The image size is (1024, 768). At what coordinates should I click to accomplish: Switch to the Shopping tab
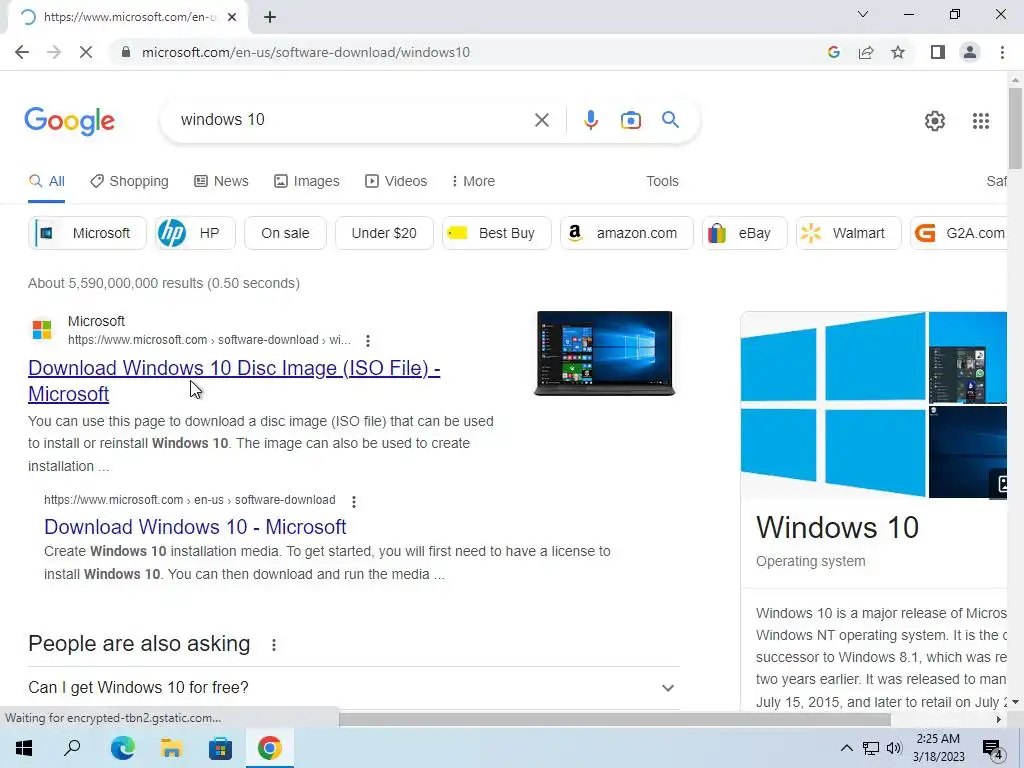129,181
